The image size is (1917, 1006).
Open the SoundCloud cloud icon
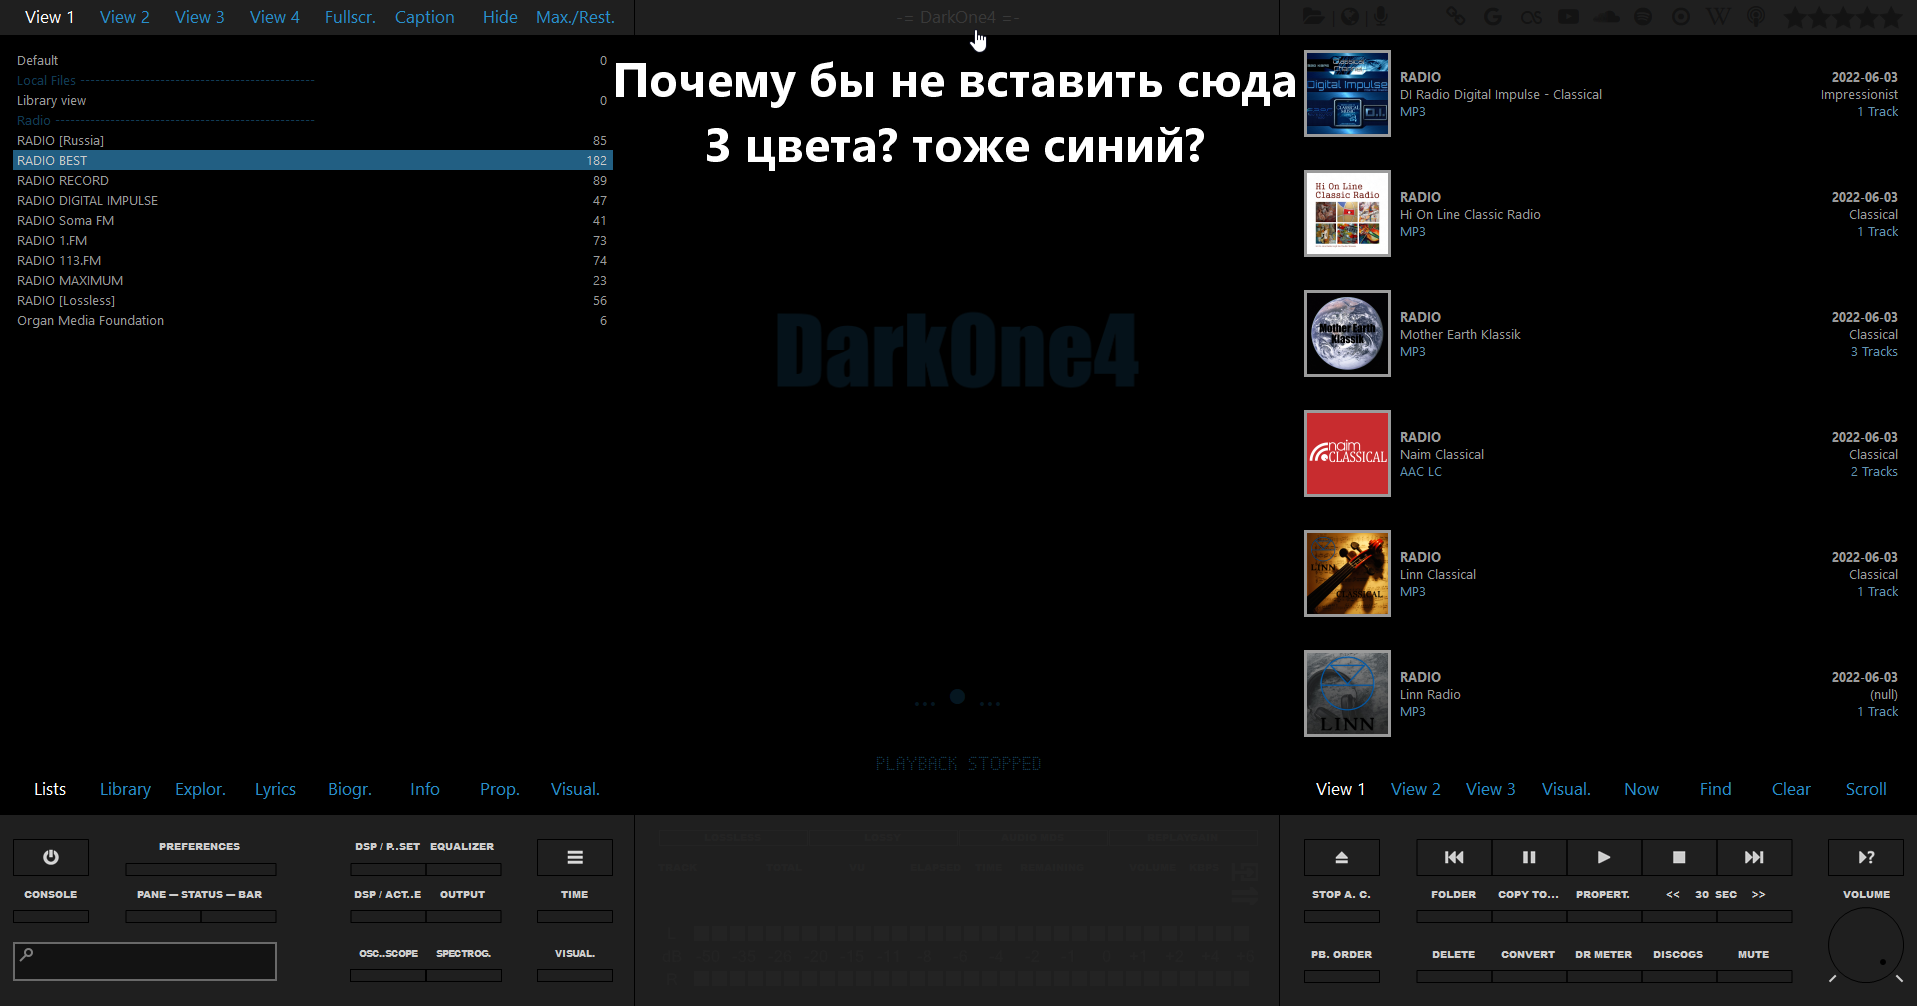tap(1606, 17)
